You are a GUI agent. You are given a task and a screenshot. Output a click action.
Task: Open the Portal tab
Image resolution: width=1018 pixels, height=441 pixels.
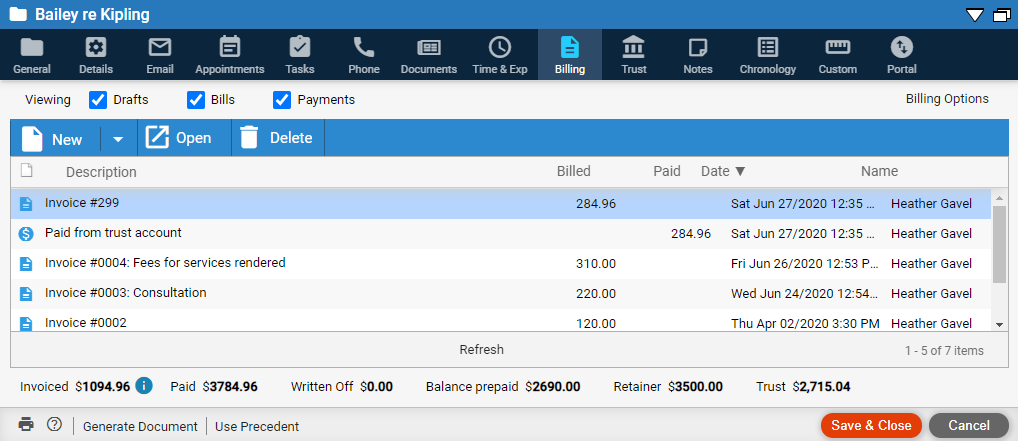[902, 55]
